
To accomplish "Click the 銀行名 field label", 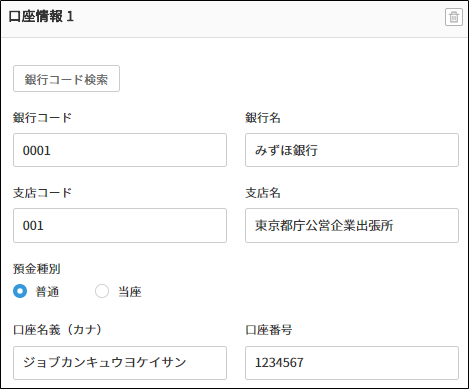I will point(263,118).
